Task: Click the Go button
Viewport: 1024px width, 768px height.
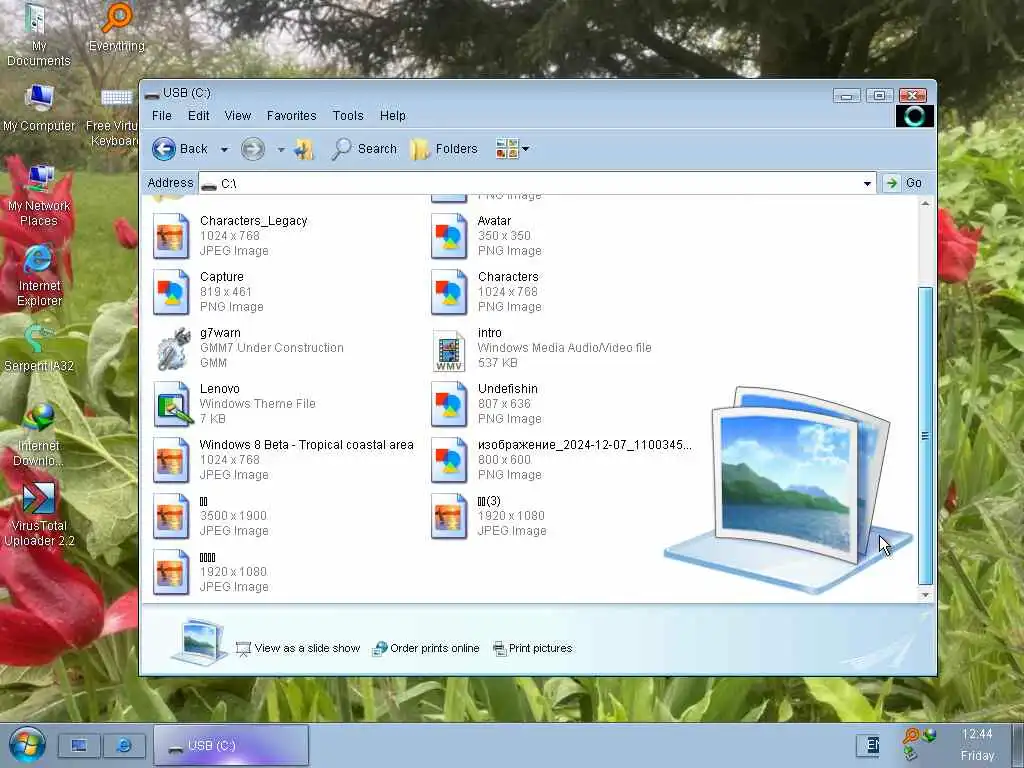Action: point(904,183)
